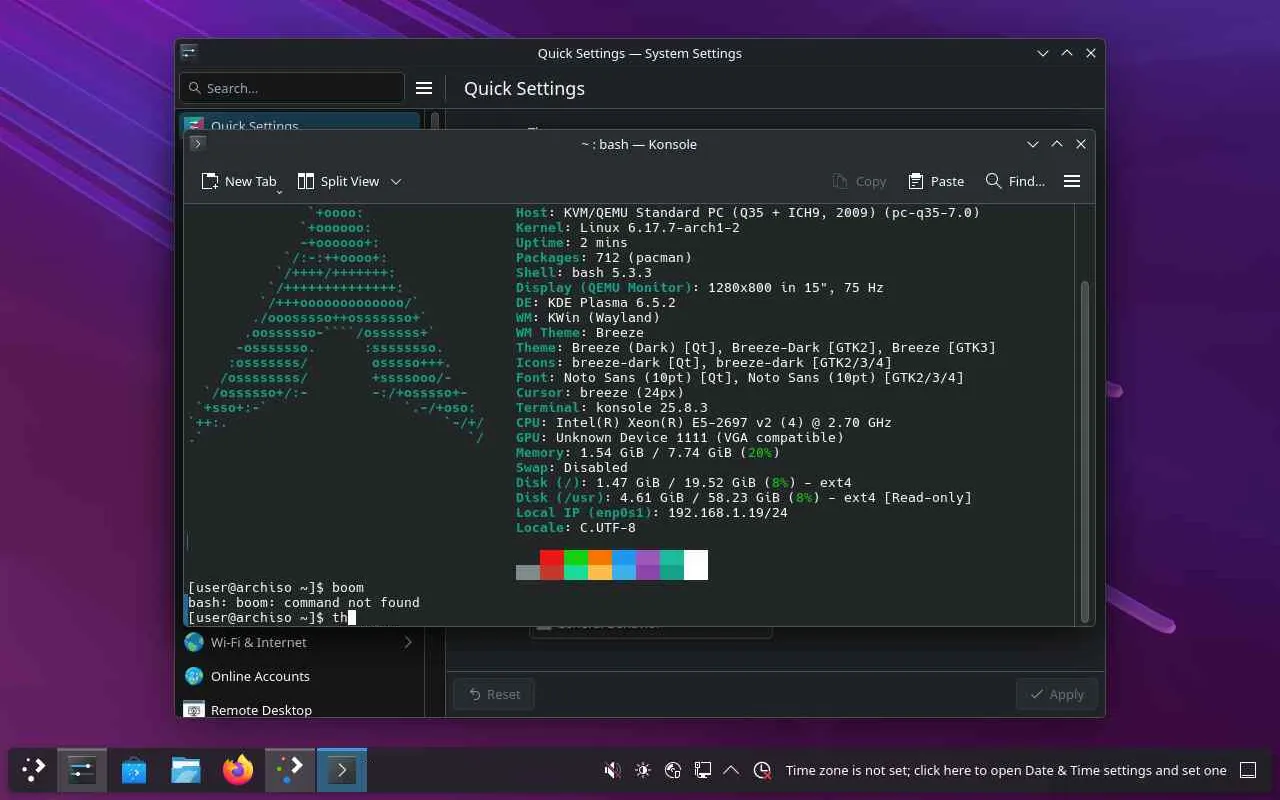This screenshot has width=1280, height=800.
Task: Click the Split View icon in Konsole
Action: (306, 181)
